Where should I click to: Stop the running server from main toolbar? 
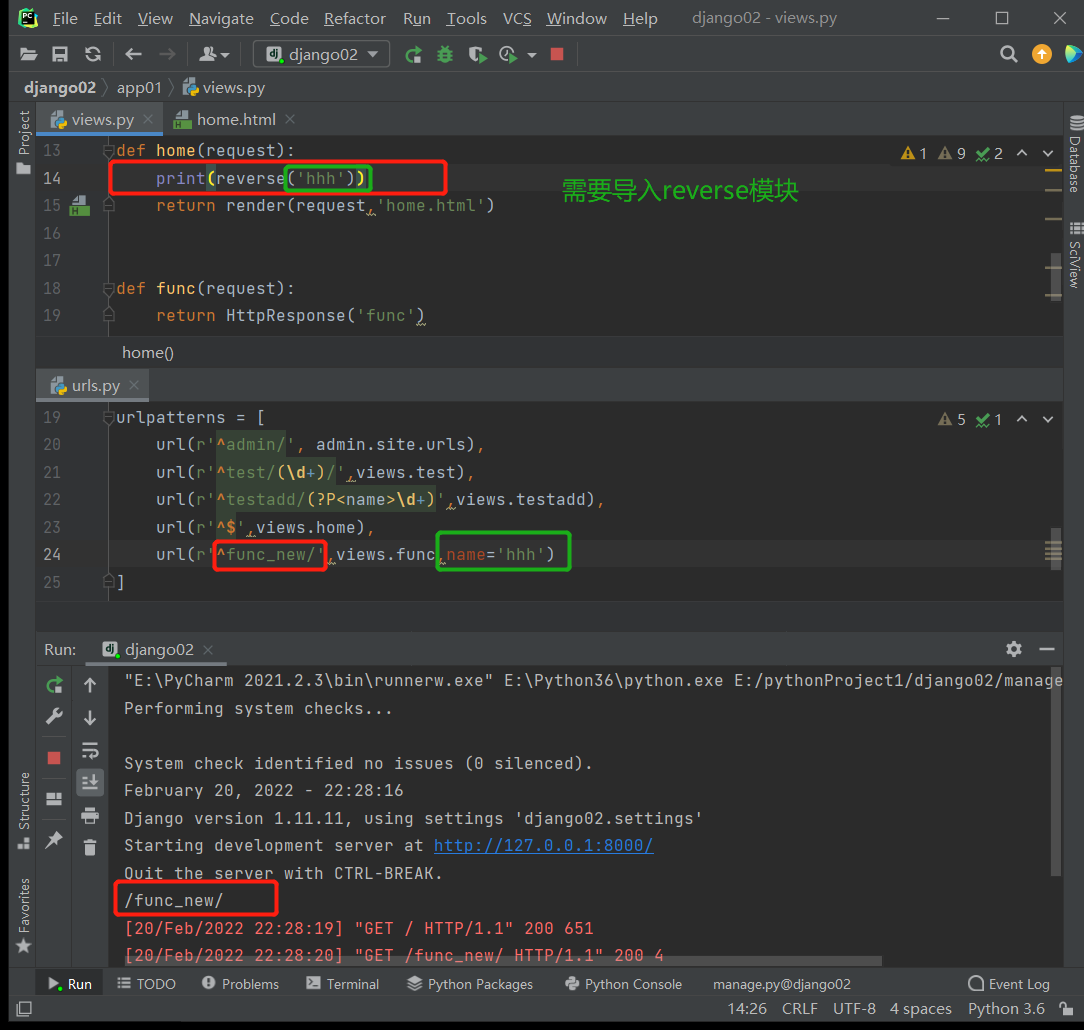point(557,55)
